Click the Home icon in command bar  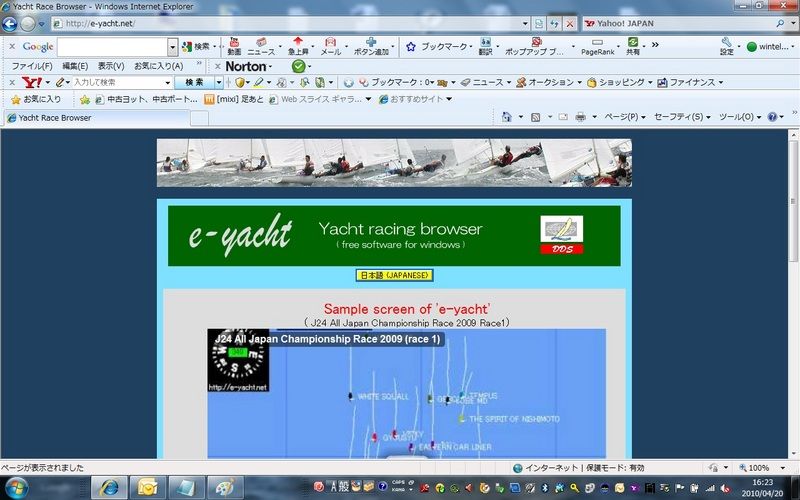click(506, 117)
